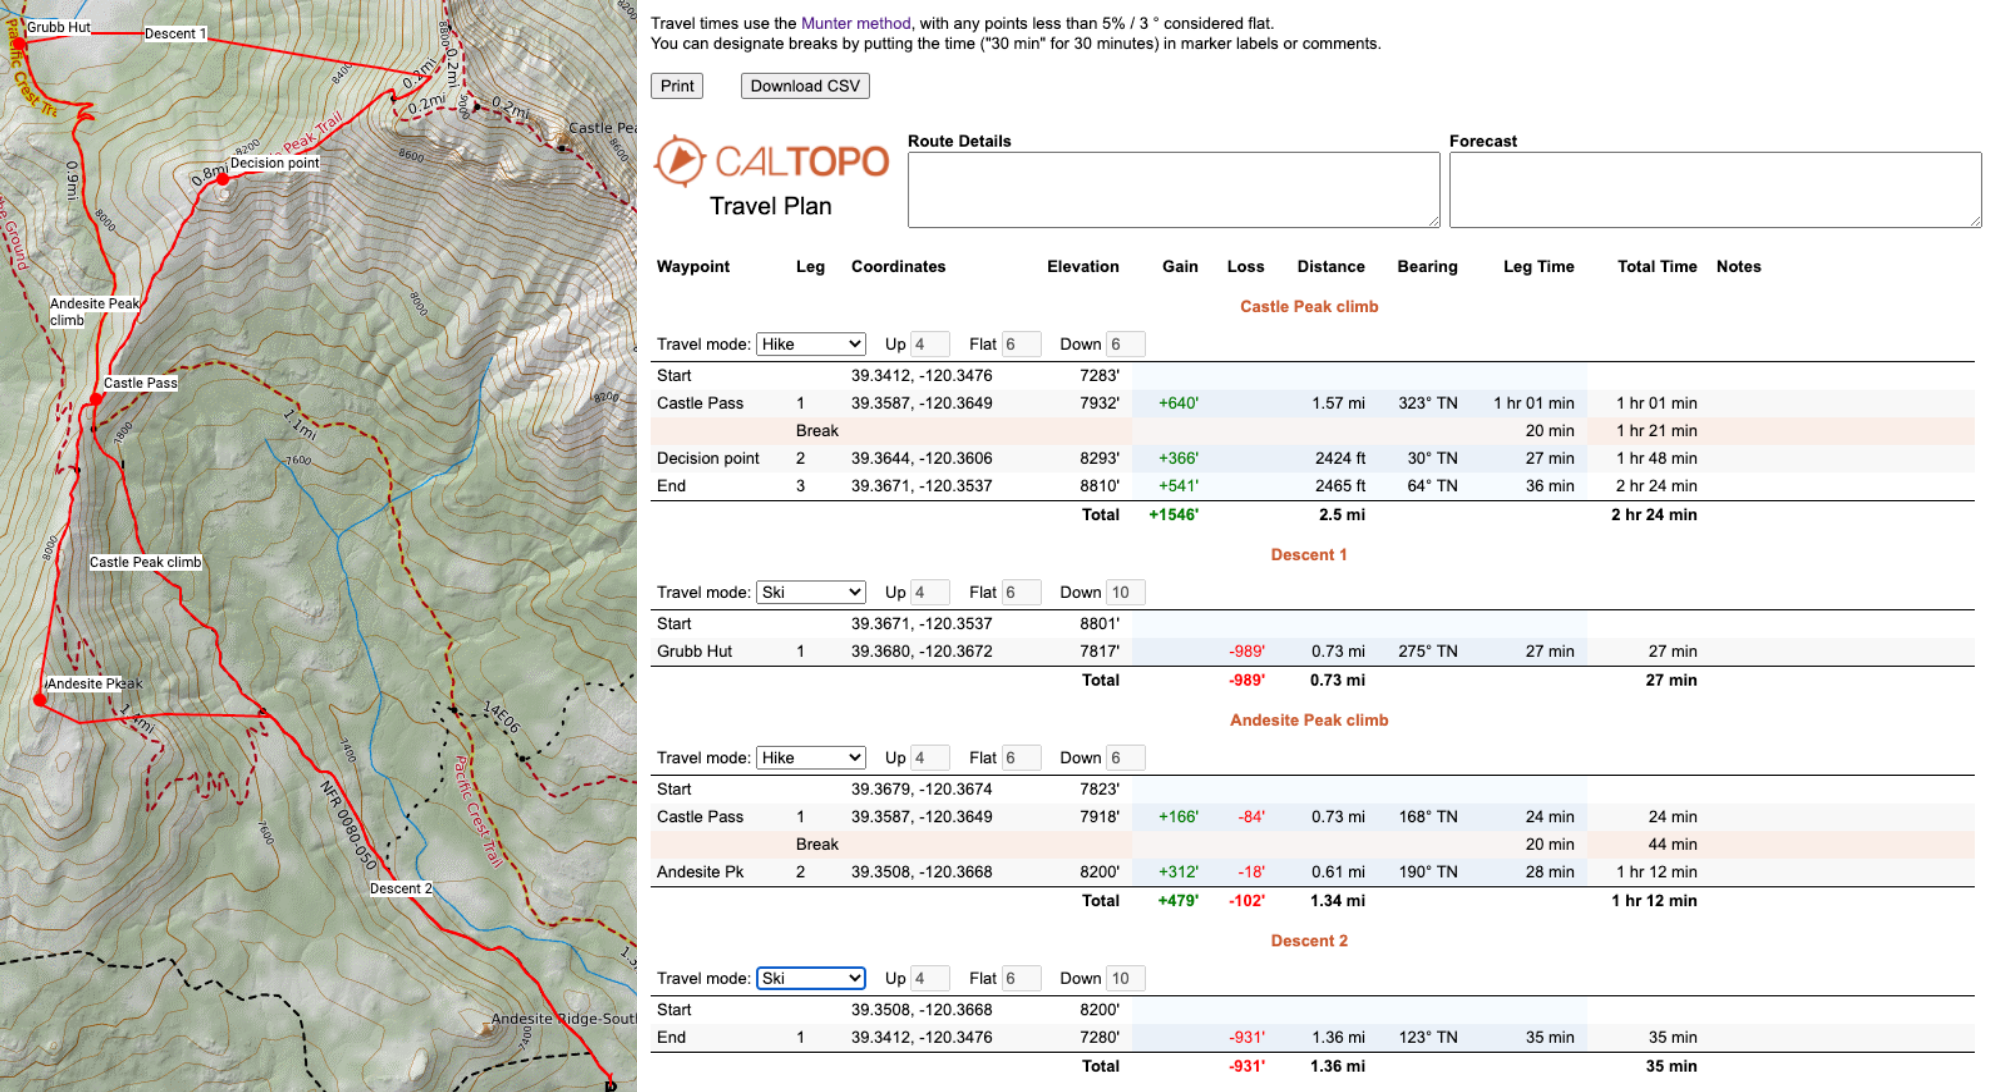The height and width of the screenshot is (1092, 2000).
Task: Select the Grubb Hut marker on the map
Action: click(20, 42)
